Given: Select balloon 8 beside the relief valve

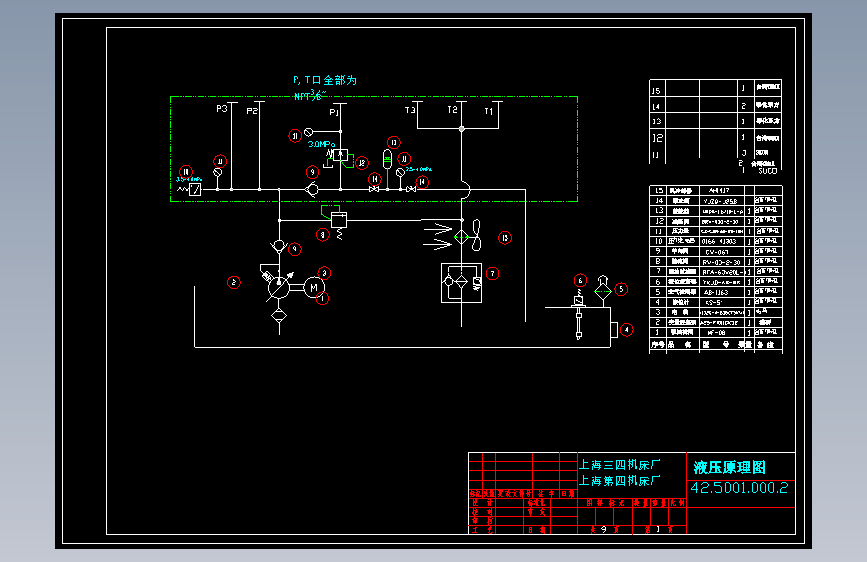Looking at the screenshot, I should (323, 235).
